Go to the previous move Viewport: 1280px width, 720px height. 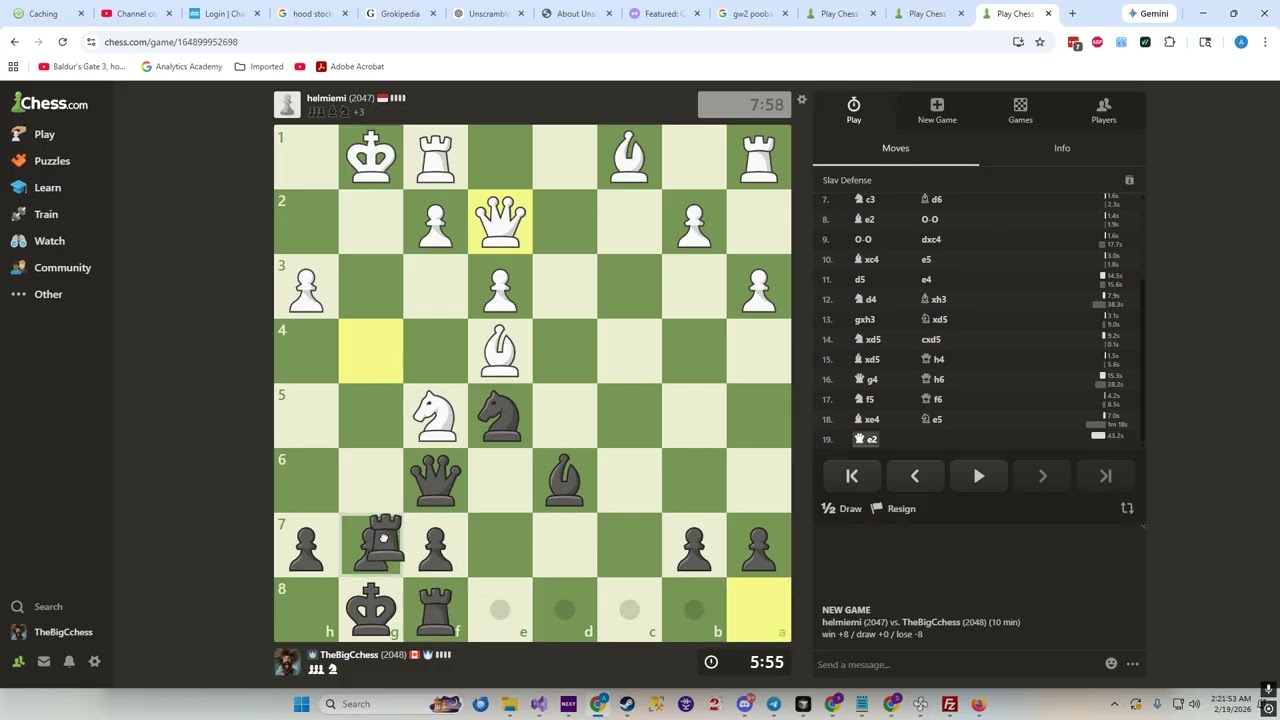coord(915,477)
